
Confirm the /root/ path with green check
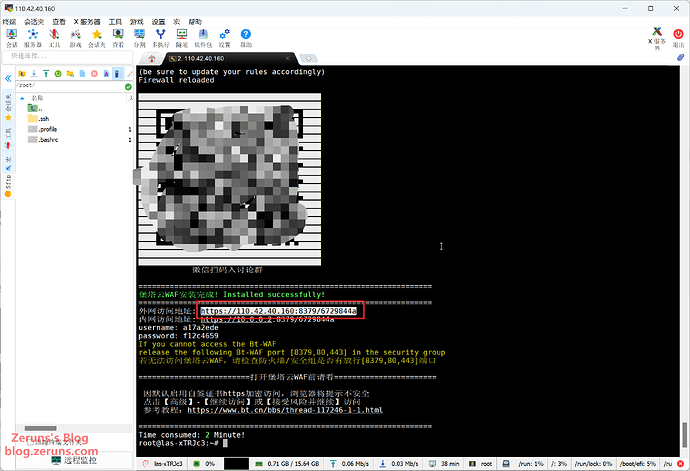[x=128, y=87]
